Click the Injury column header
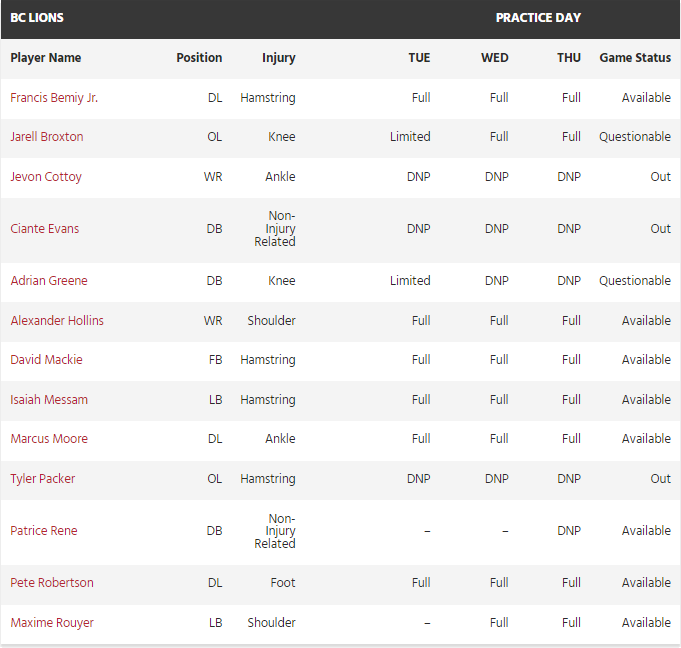Image resolution: width=681 pixels, height=648 pixels. click(x=278, y=58)
